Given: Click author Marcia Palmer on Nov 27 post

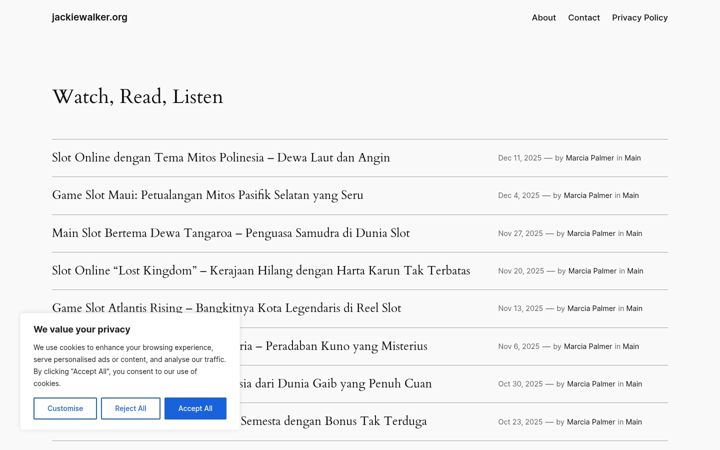Looking at the screenshot, I should [591, 233].
